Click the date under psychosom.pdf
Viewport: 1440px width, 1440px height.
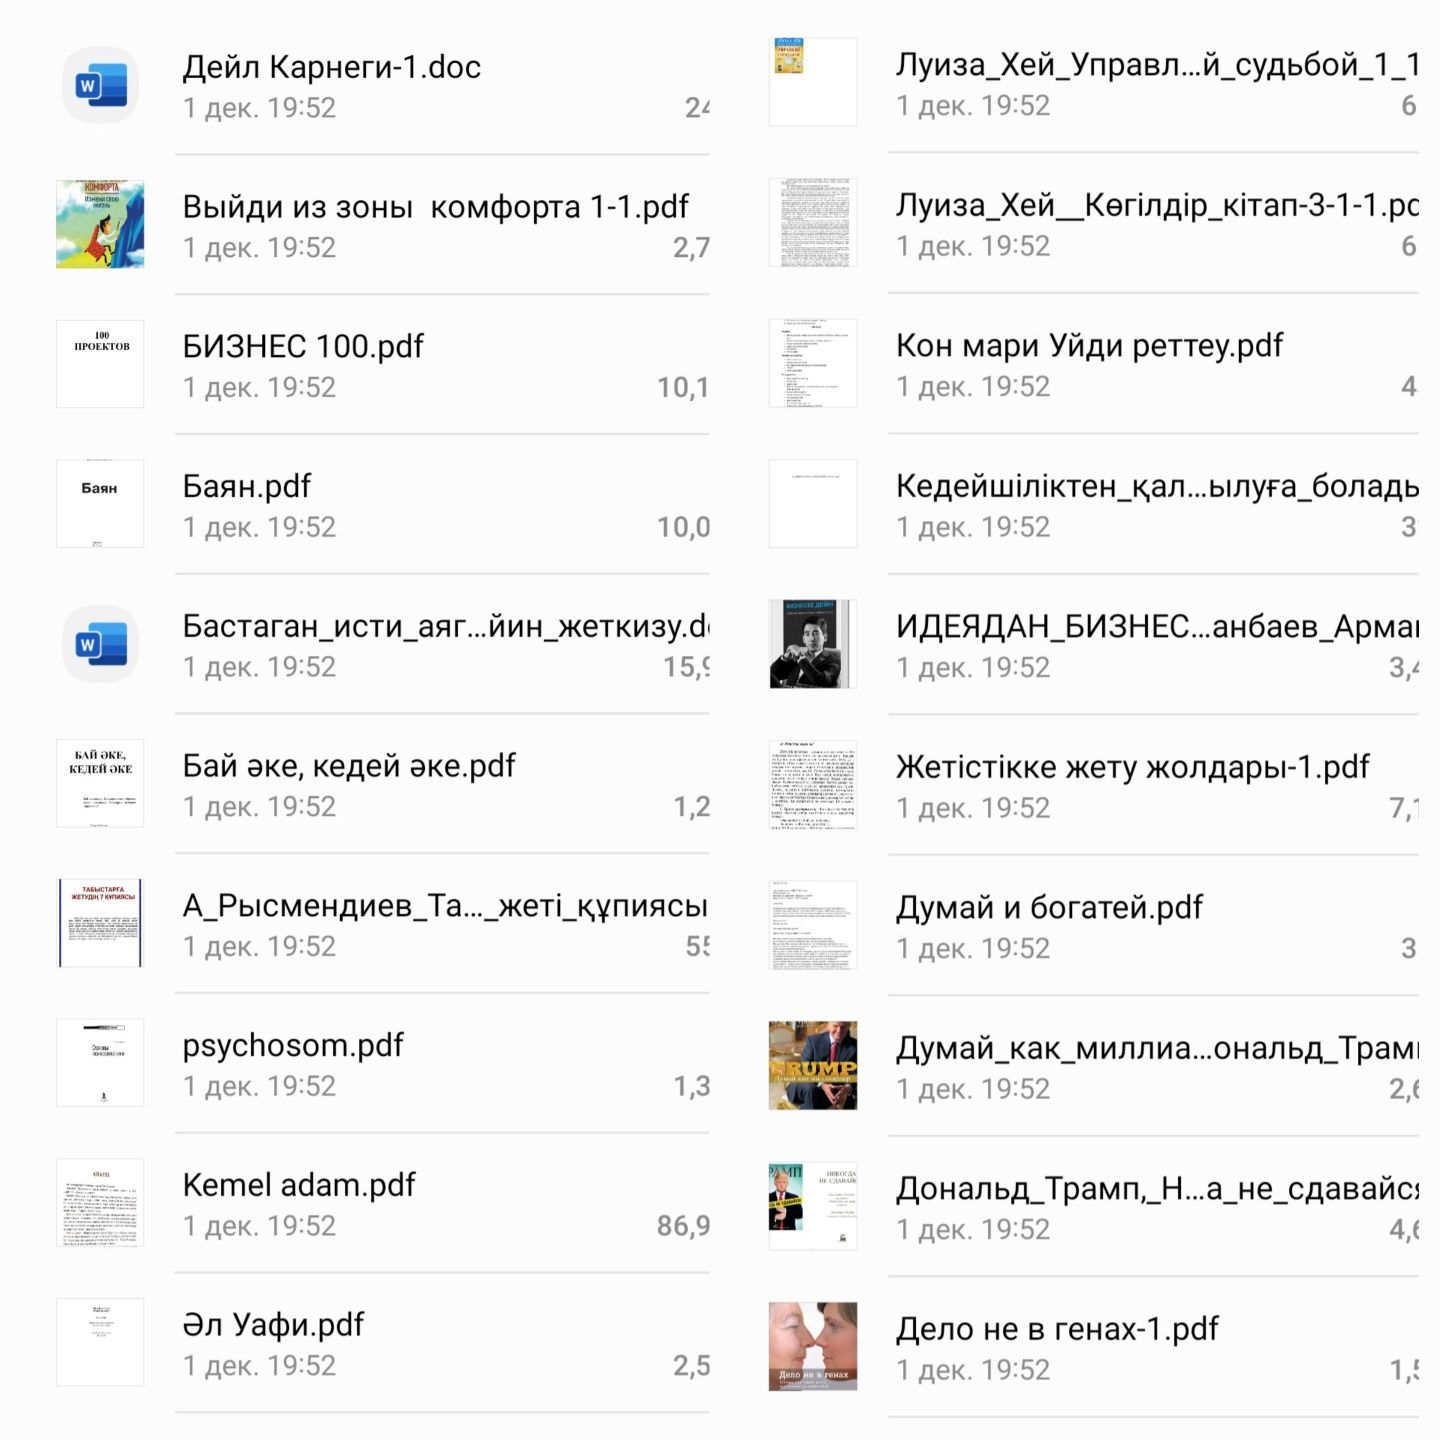[x=259, y=1086]
